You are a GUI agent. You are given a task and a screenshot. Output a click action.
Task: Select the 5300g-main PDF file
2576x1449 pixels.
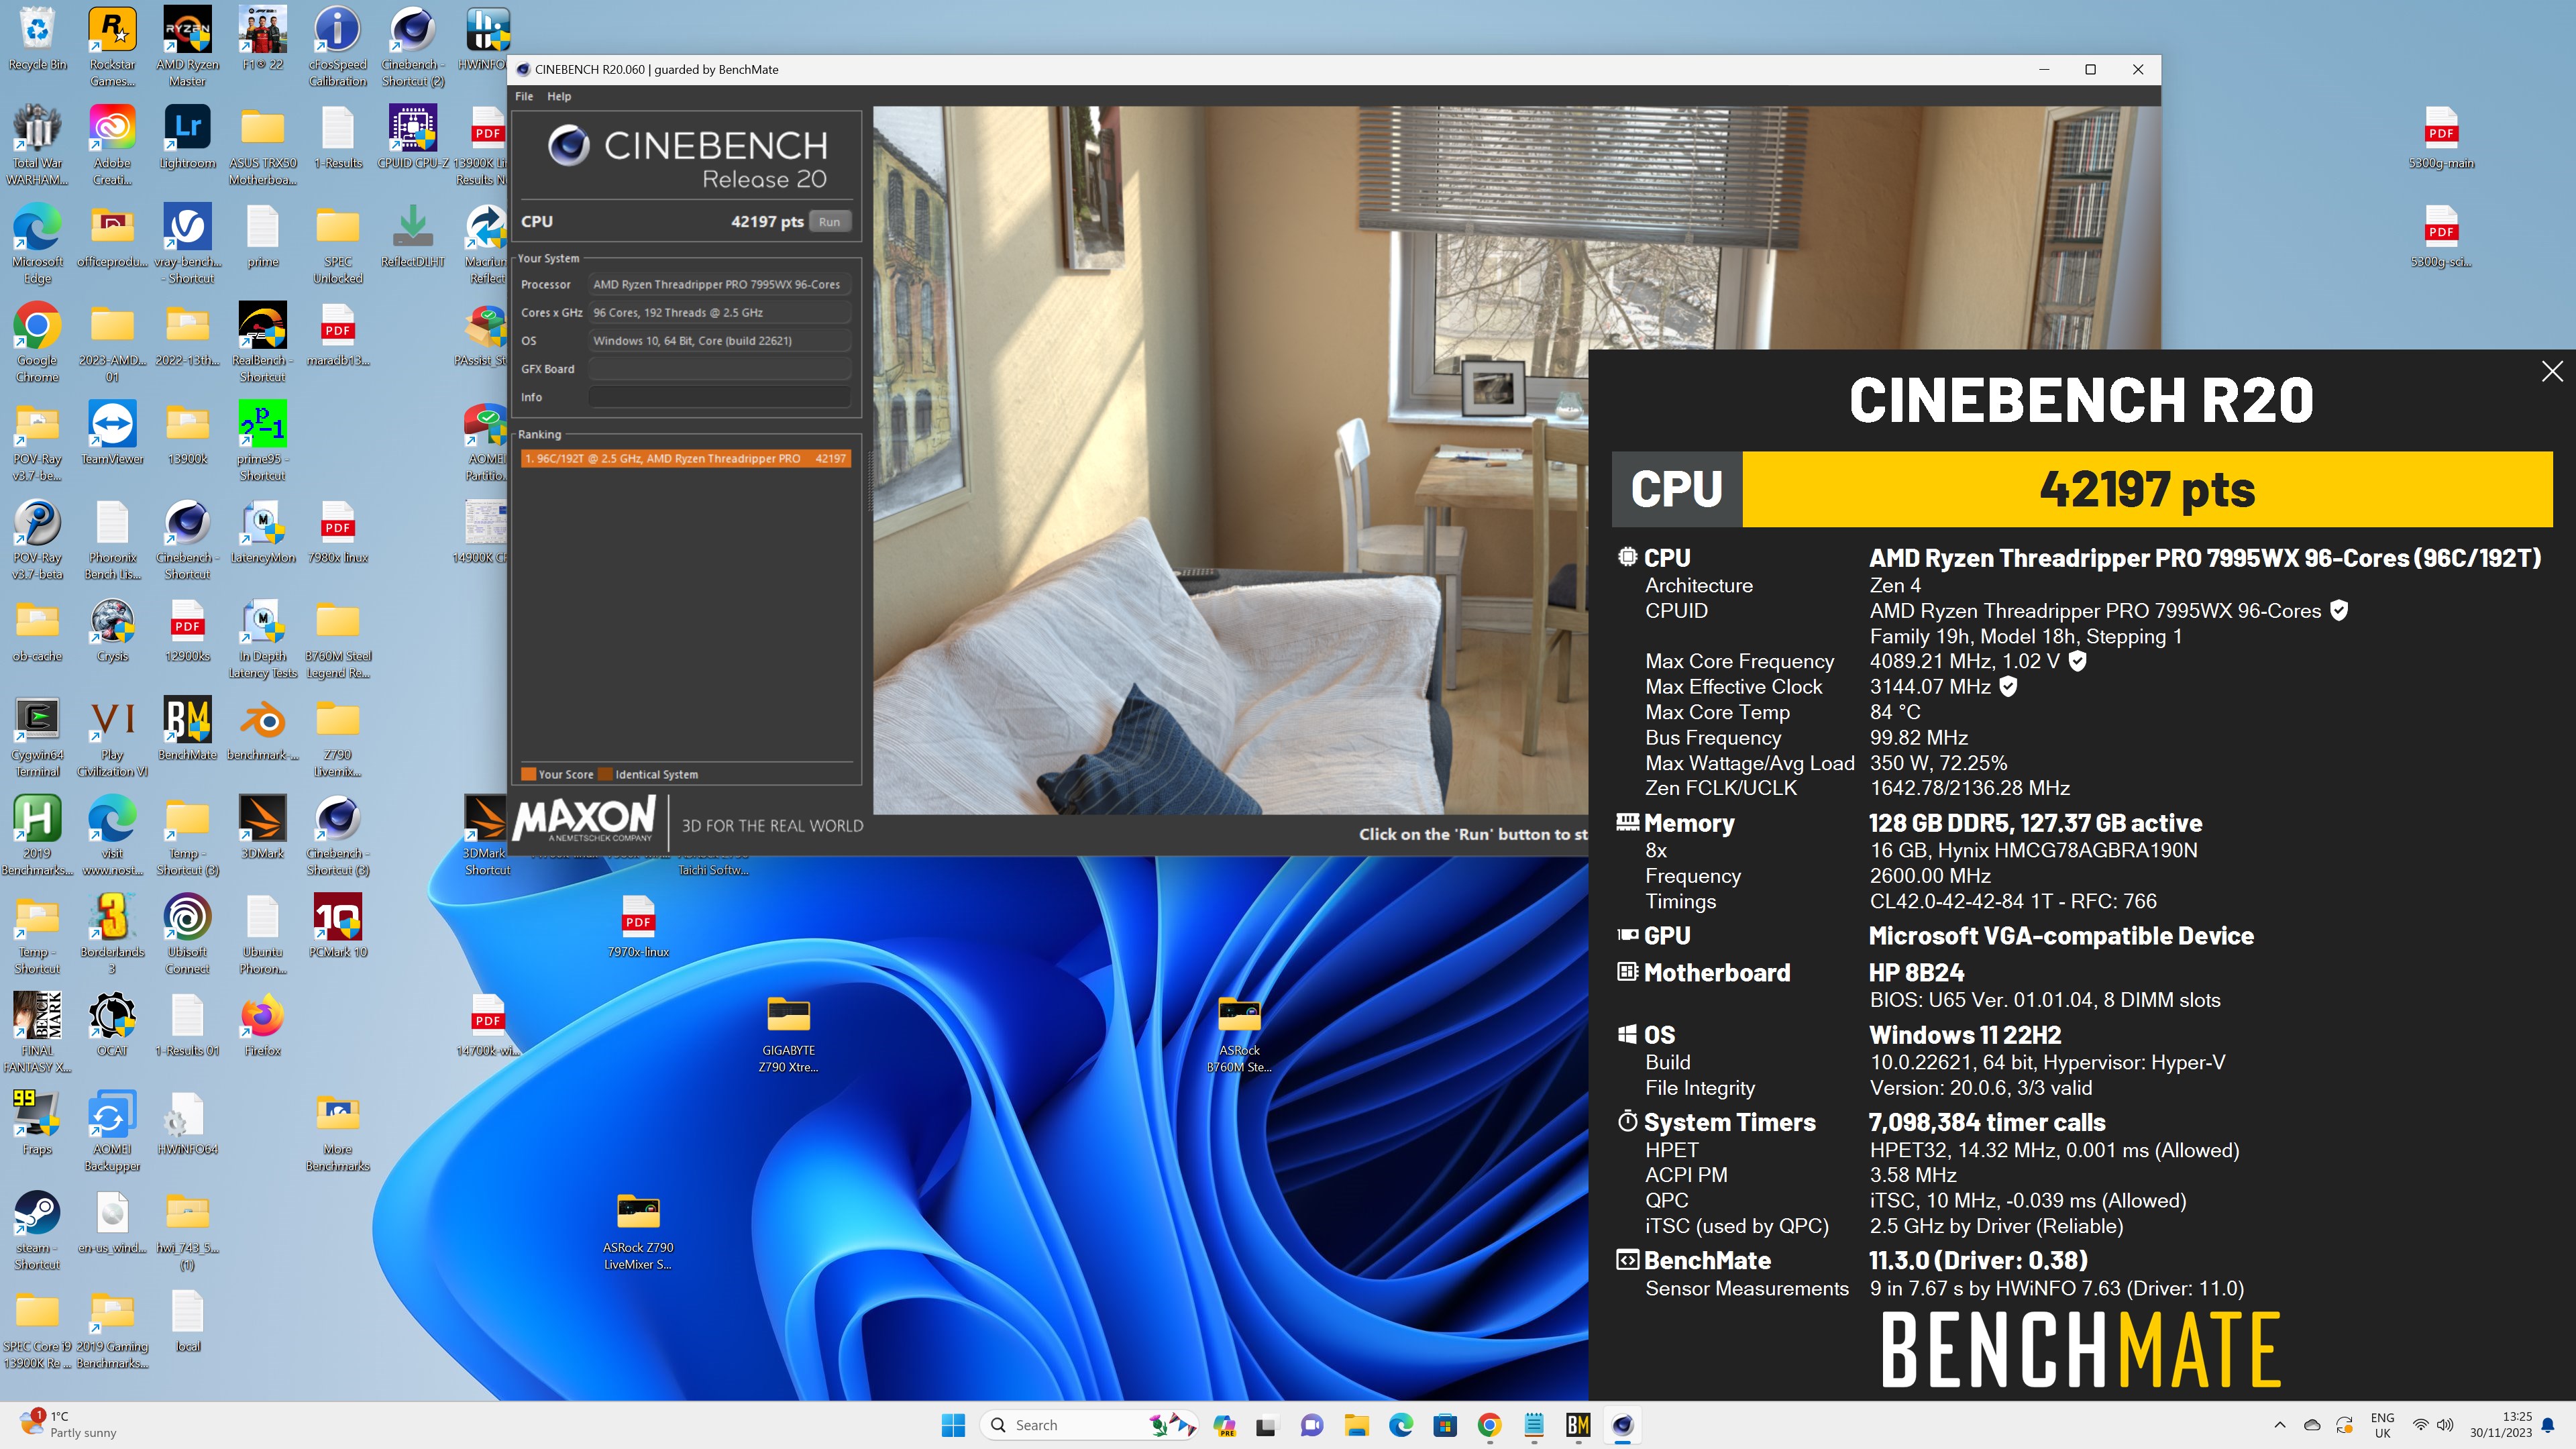coord(2441,138)
